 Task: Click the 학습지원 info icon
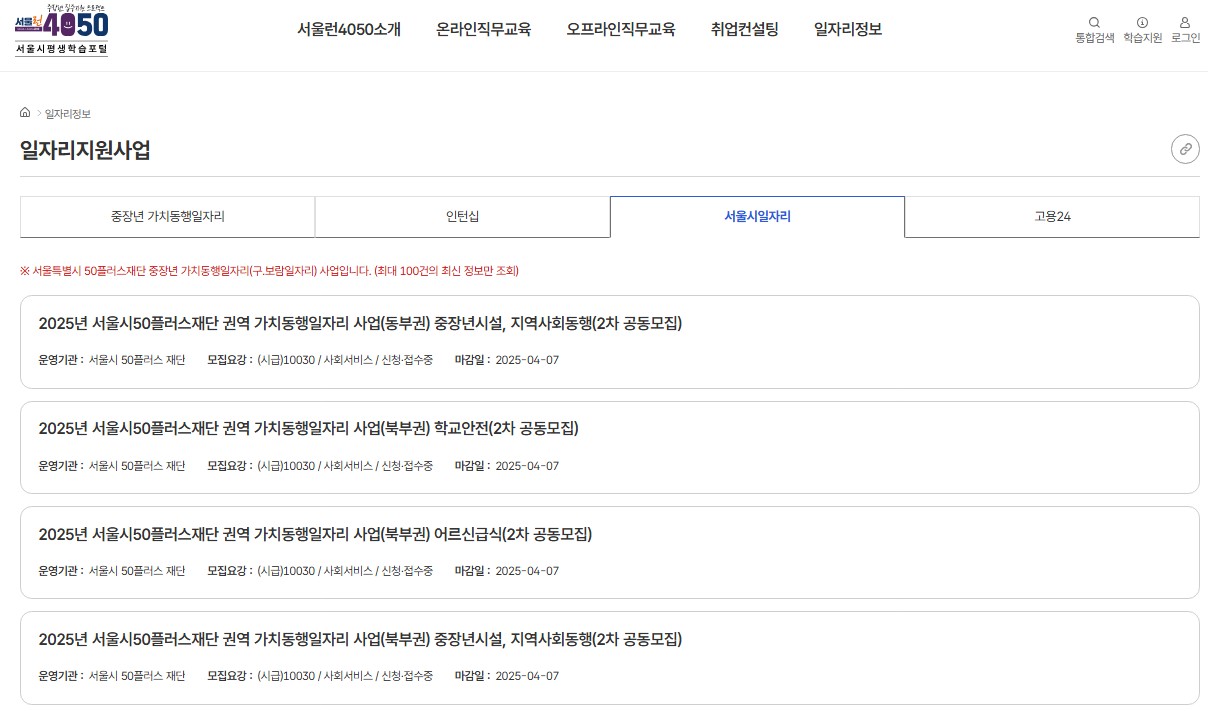coord(1141,28)
